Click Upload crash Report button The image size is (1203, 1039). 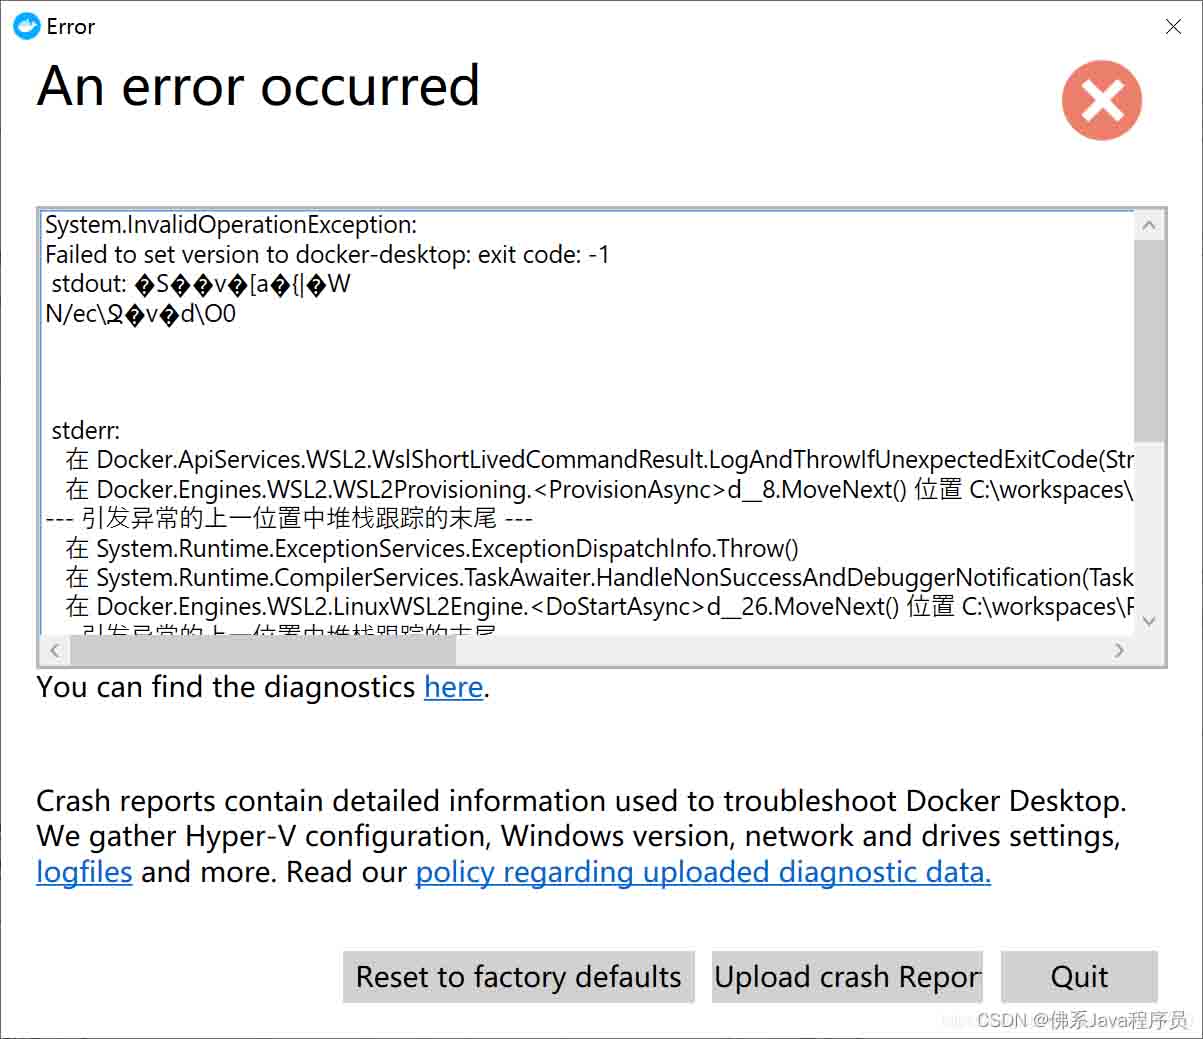pyautogui.click(x=847, y=977)
